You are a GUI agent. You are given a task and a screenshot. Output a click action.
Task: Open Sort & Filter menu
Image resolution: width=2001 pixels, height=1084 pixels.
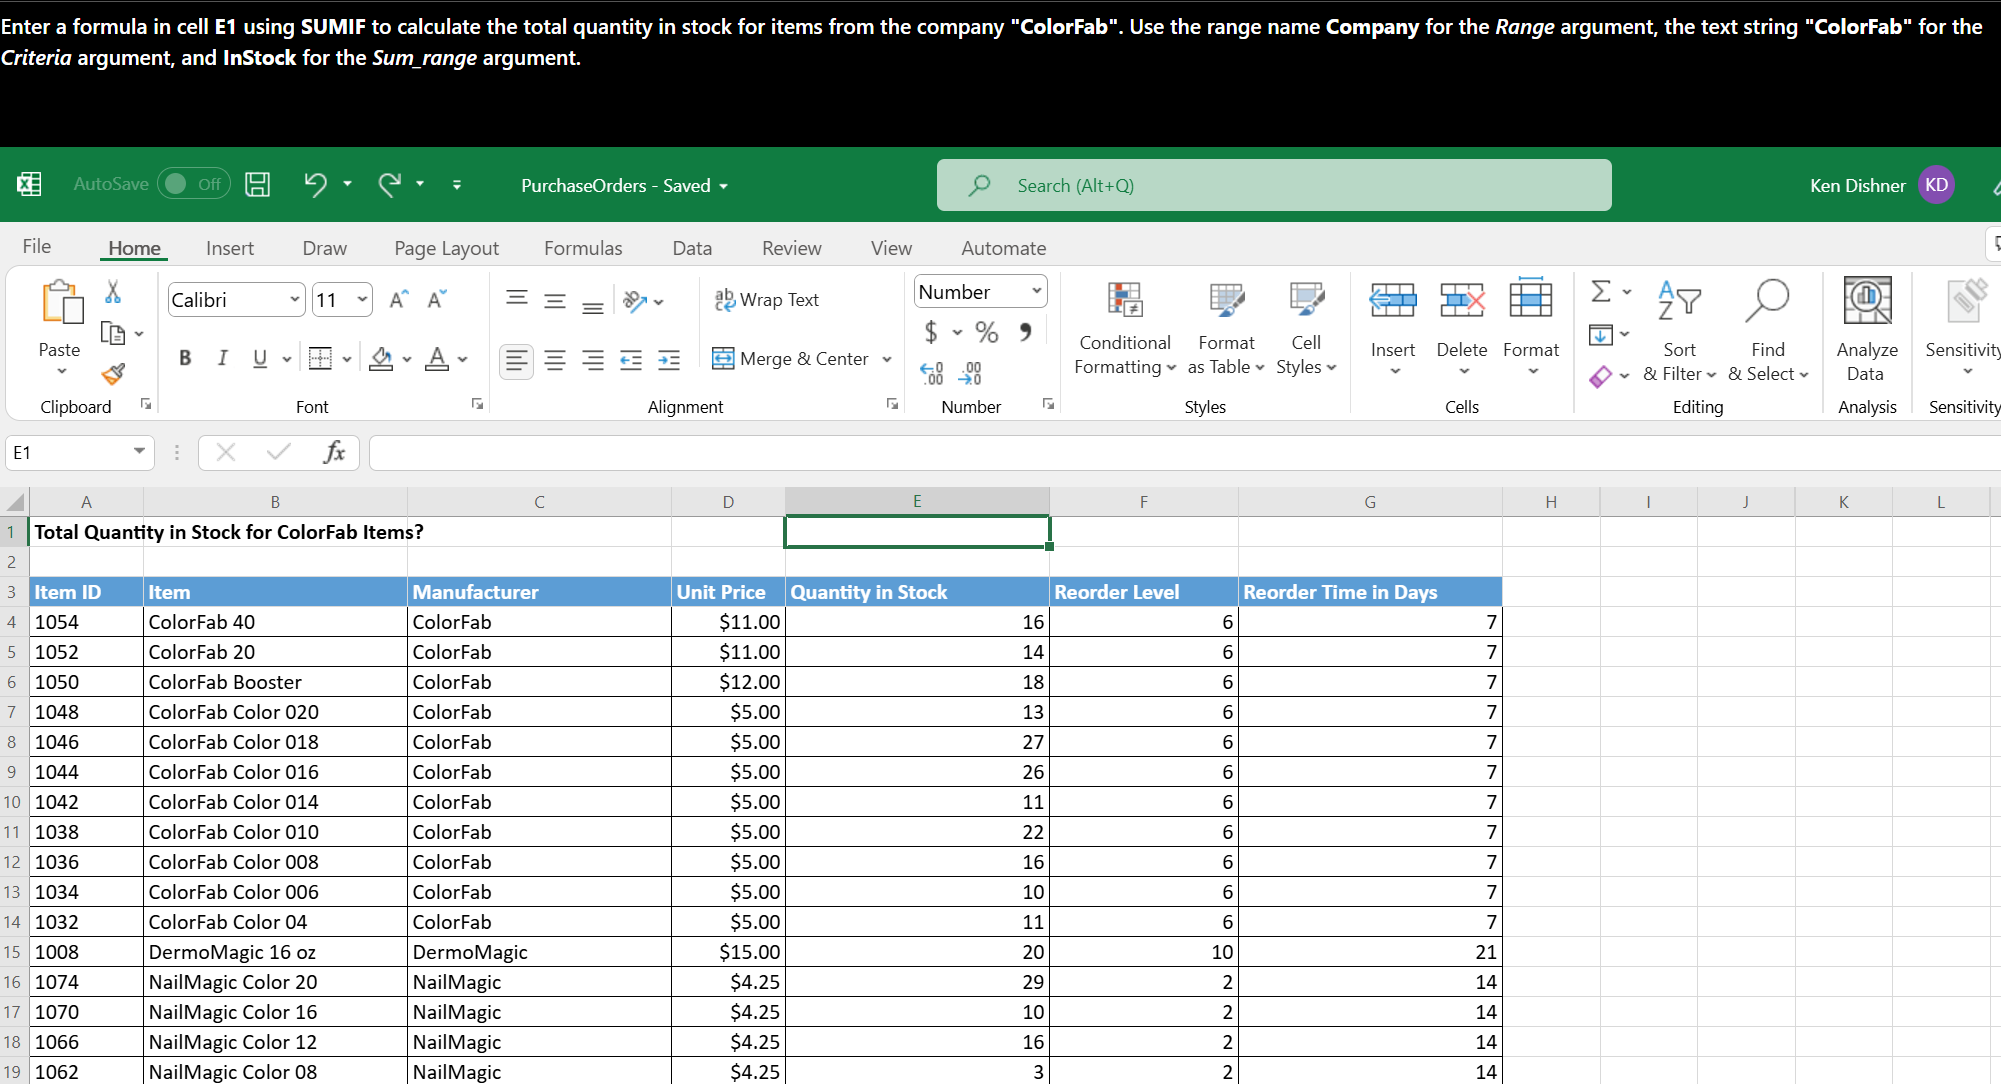coord(1680,330)
